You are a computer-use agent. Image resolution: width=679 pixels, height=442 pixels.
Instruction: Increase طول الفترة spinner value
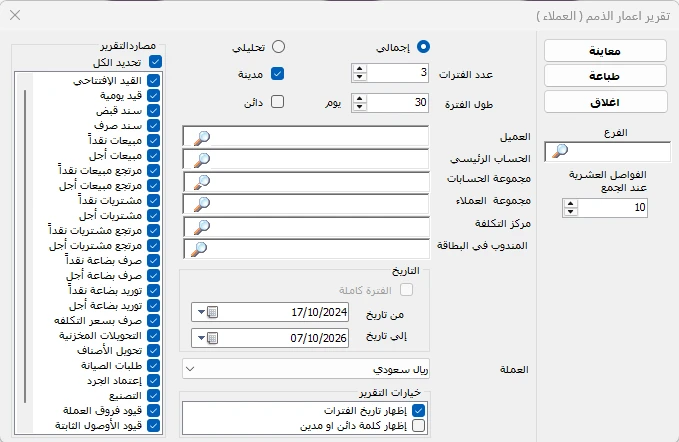(x=359, y=99)
